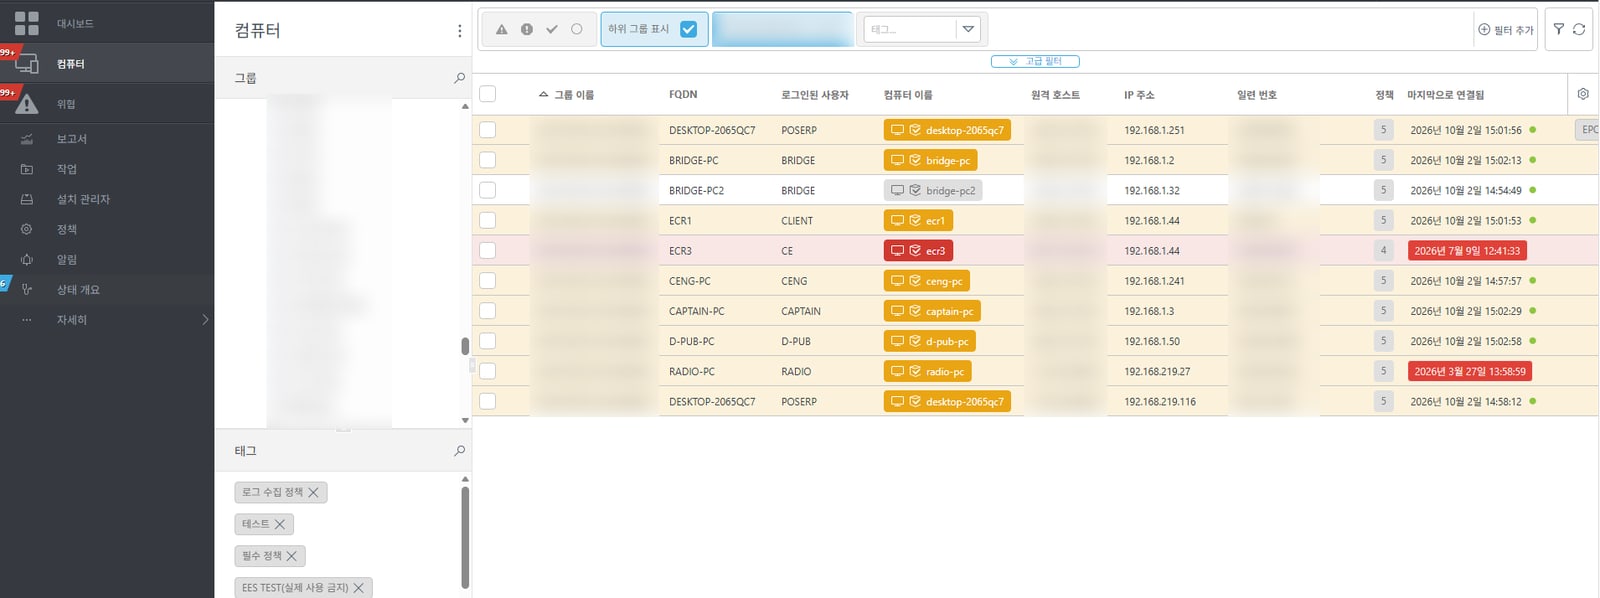Open the 태그 filter dropdown arrow
1600x598 pixels.
click(968, 29)
